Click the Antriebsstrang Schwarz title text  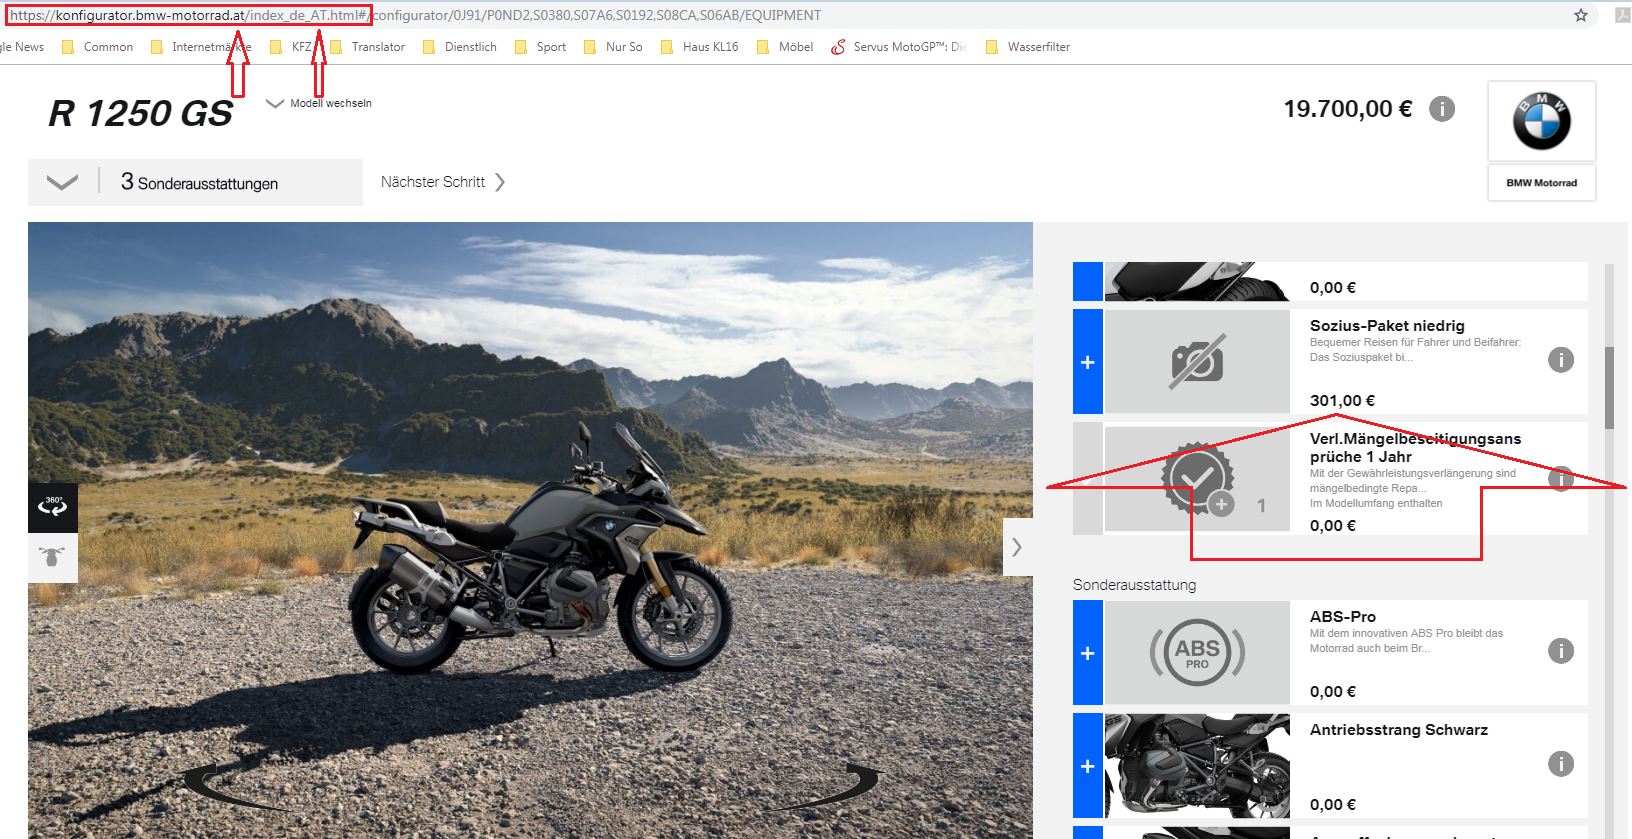[1399, 730]
